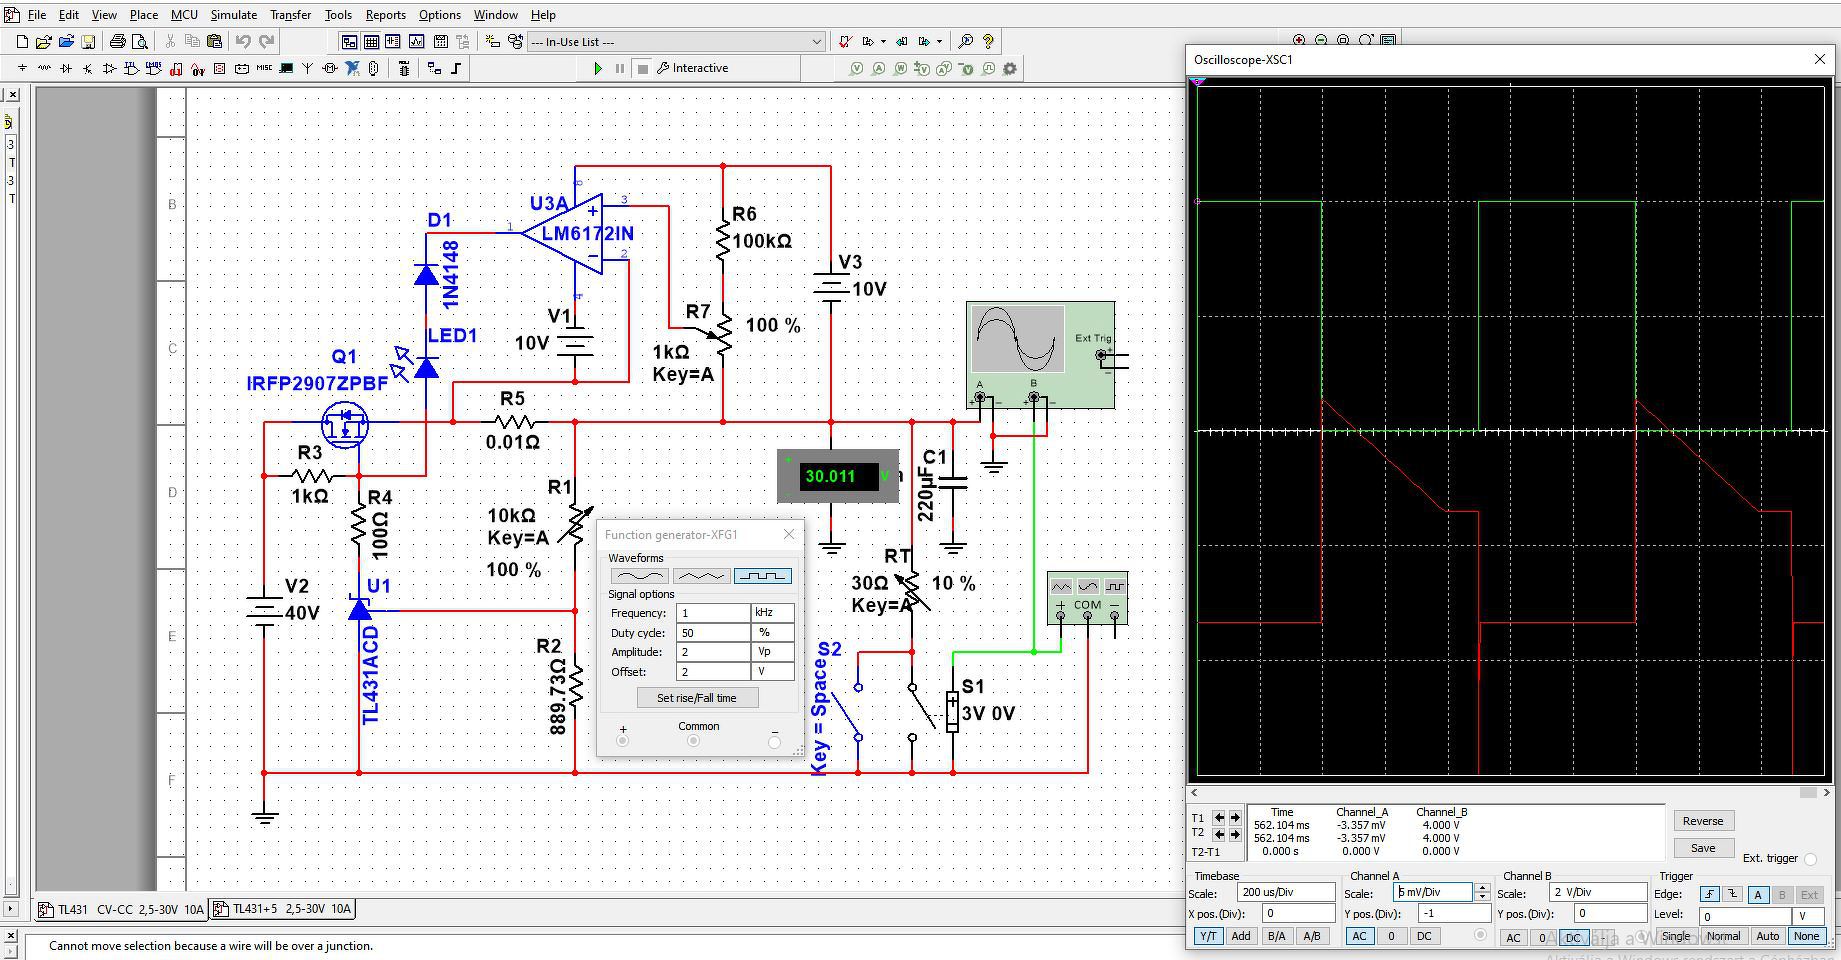Viewport: 1841px width, 960px height.
Task: Select the triangle waveform in Function generator
Action: click(701, 576)
